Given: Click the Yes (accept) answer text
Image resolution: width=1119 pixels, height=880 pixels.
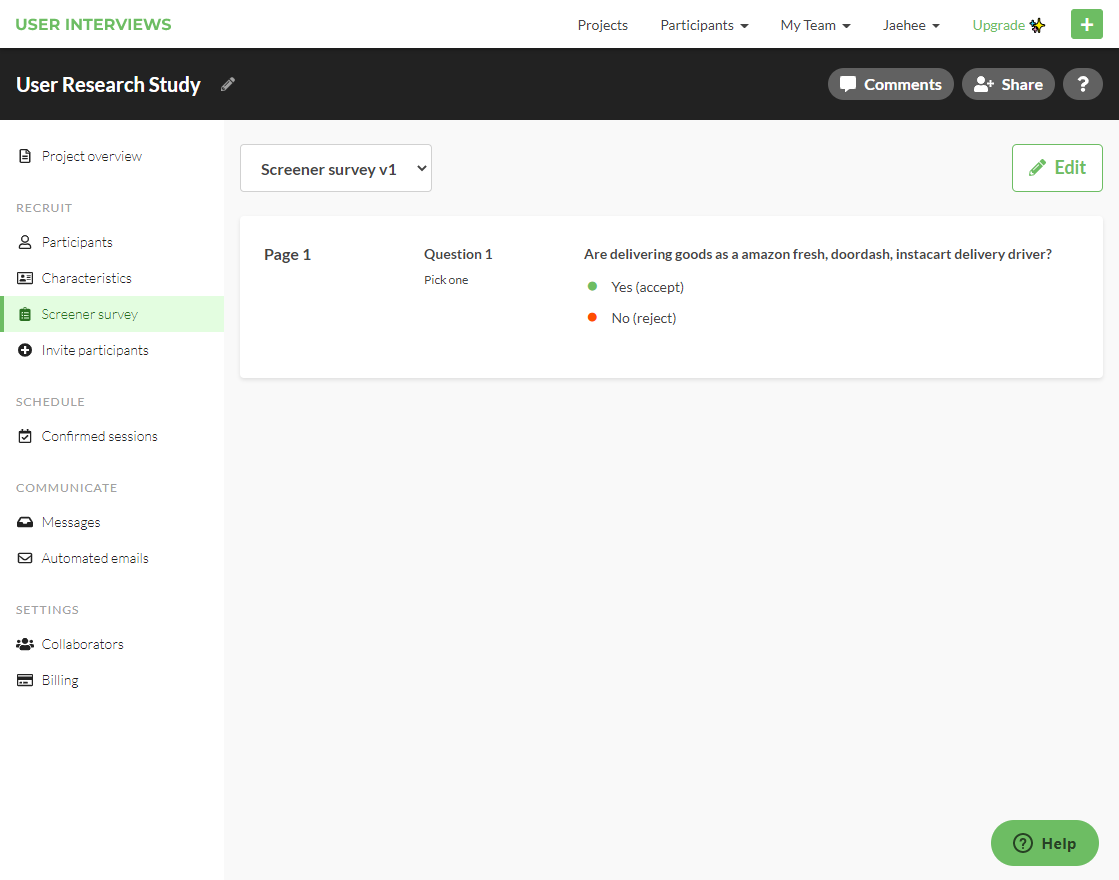Looking at the screenshot, I should [647, 287].
